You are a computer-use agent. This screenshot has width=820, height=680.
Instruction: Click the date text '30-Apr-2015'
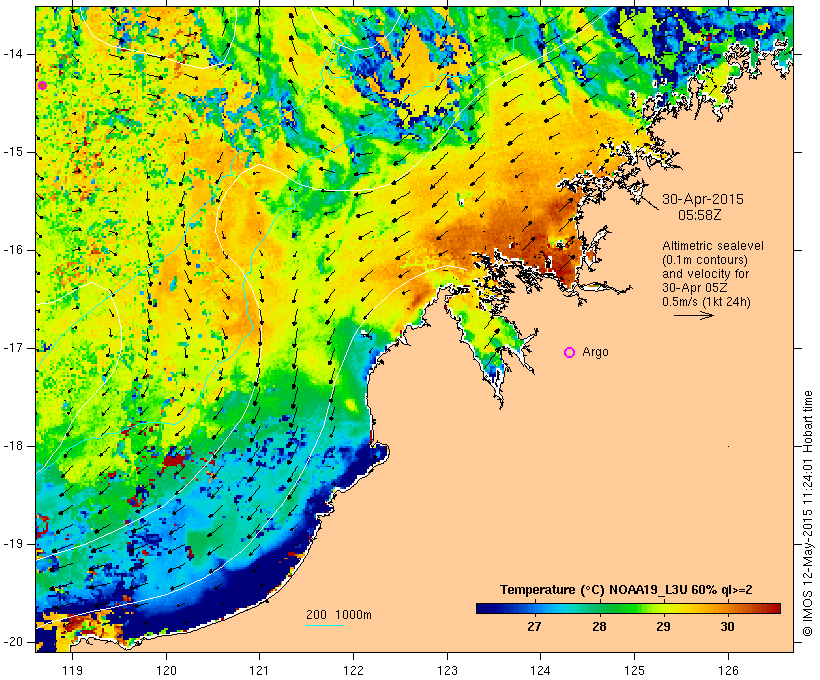tap(702, 199)
